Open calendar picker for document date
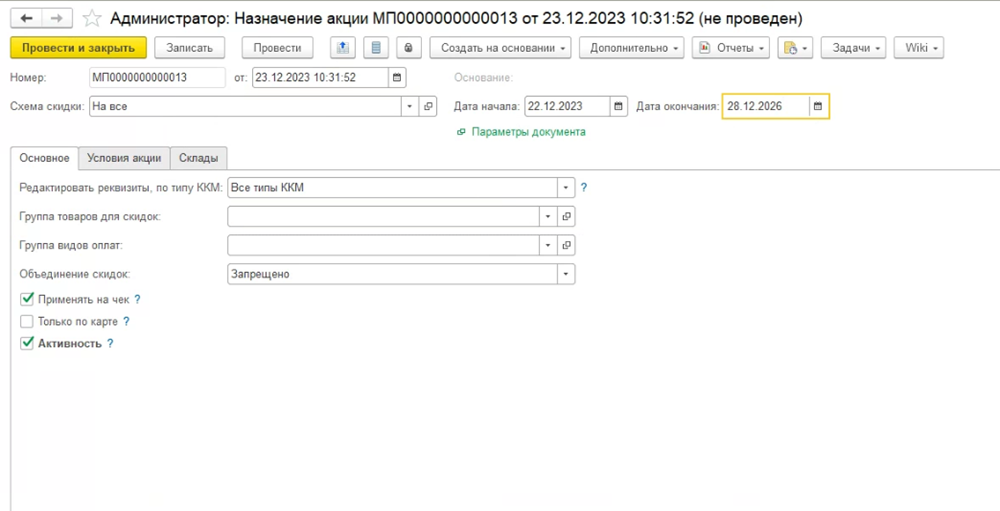Viewport: 1000px width, 511px height. pyautogui.click(x=397, y=77)
